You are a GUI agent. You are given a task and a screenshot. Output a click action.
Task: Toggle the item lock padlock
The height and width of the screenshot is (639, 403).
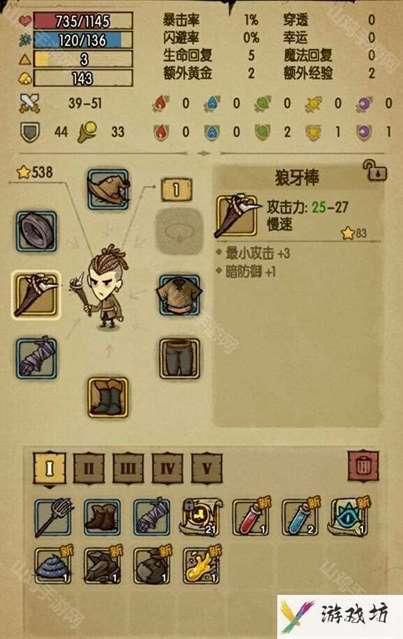click(374, 170)
